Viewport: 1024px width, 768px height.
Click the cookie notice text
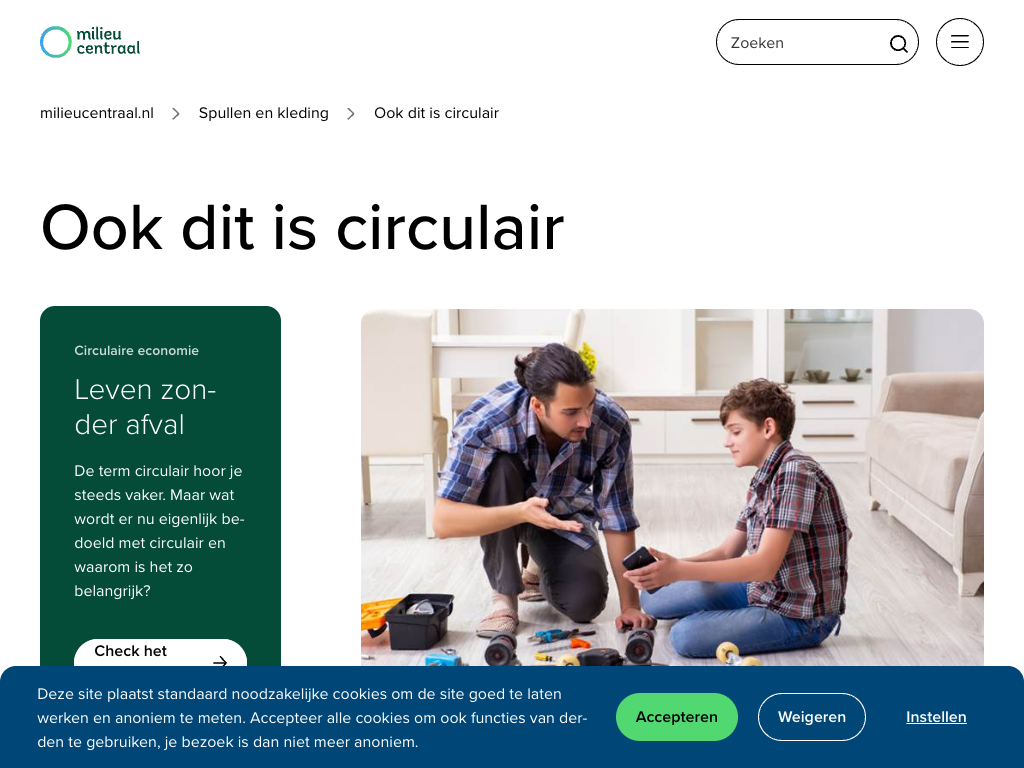pos(312,718)
